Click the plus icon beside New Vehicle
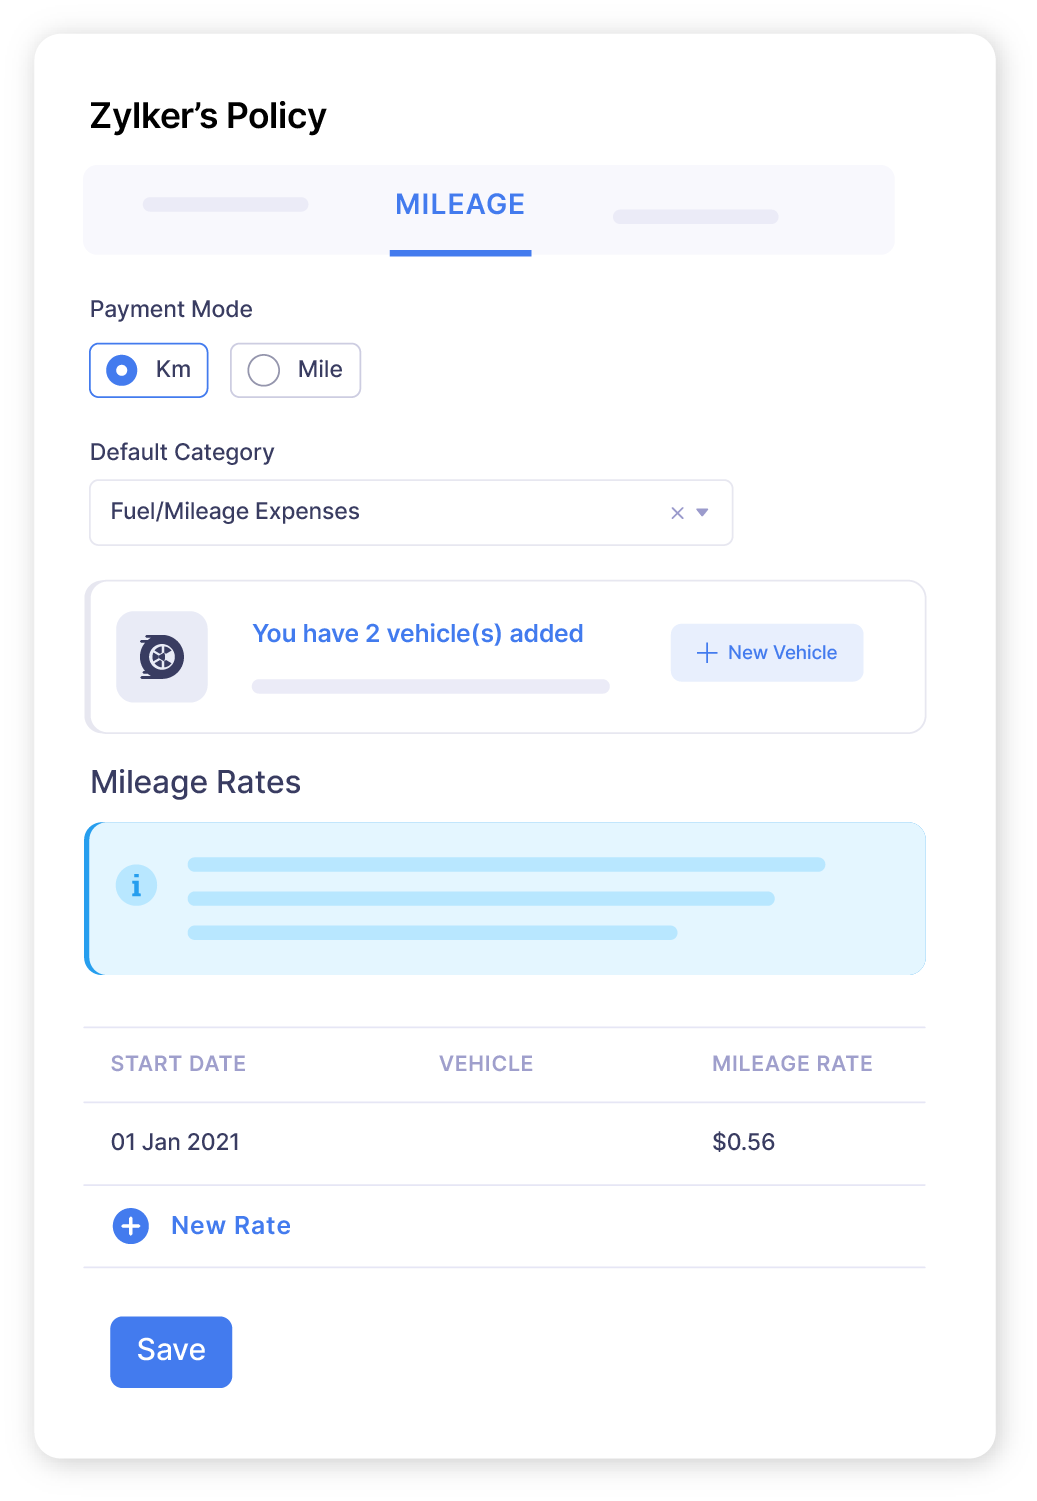The height and width of the screenshot is (1501, 1037). tap(706, 652)
